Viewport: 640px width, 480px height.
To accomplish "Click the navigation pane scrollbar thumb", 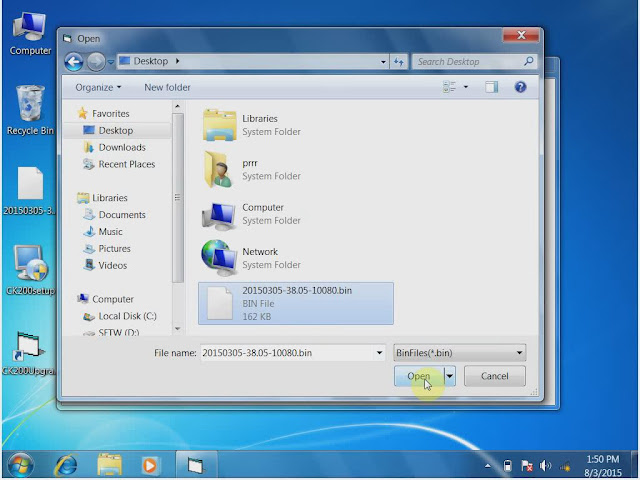I will 178,198.
